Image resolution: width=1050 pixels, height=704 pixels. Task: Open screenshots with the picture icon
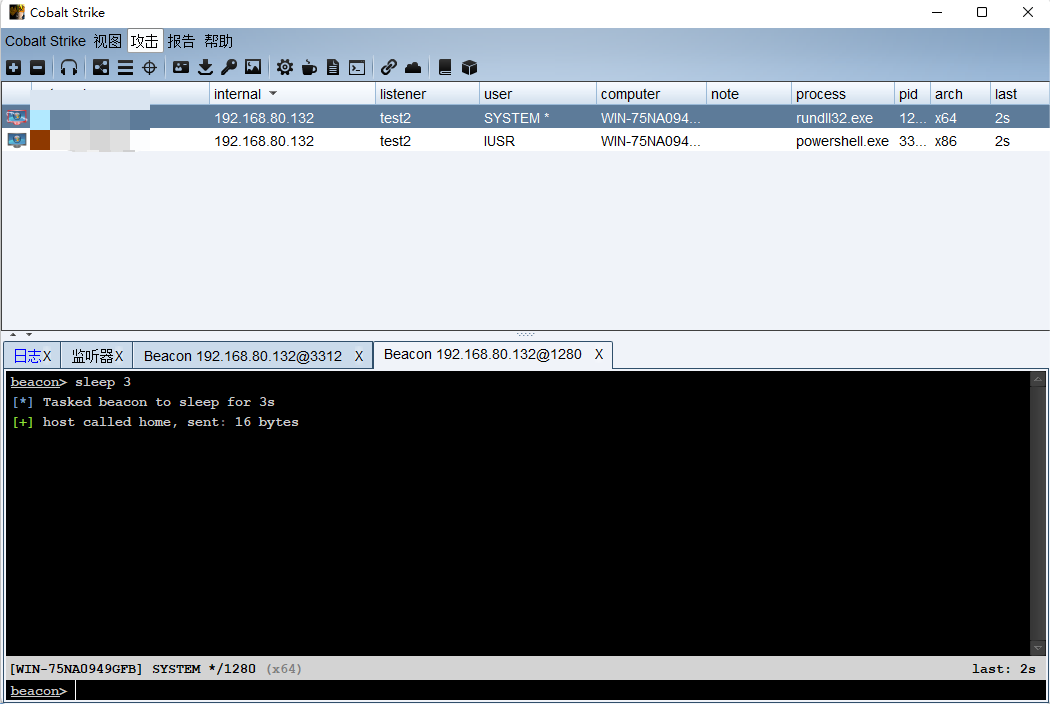point(253,68)
